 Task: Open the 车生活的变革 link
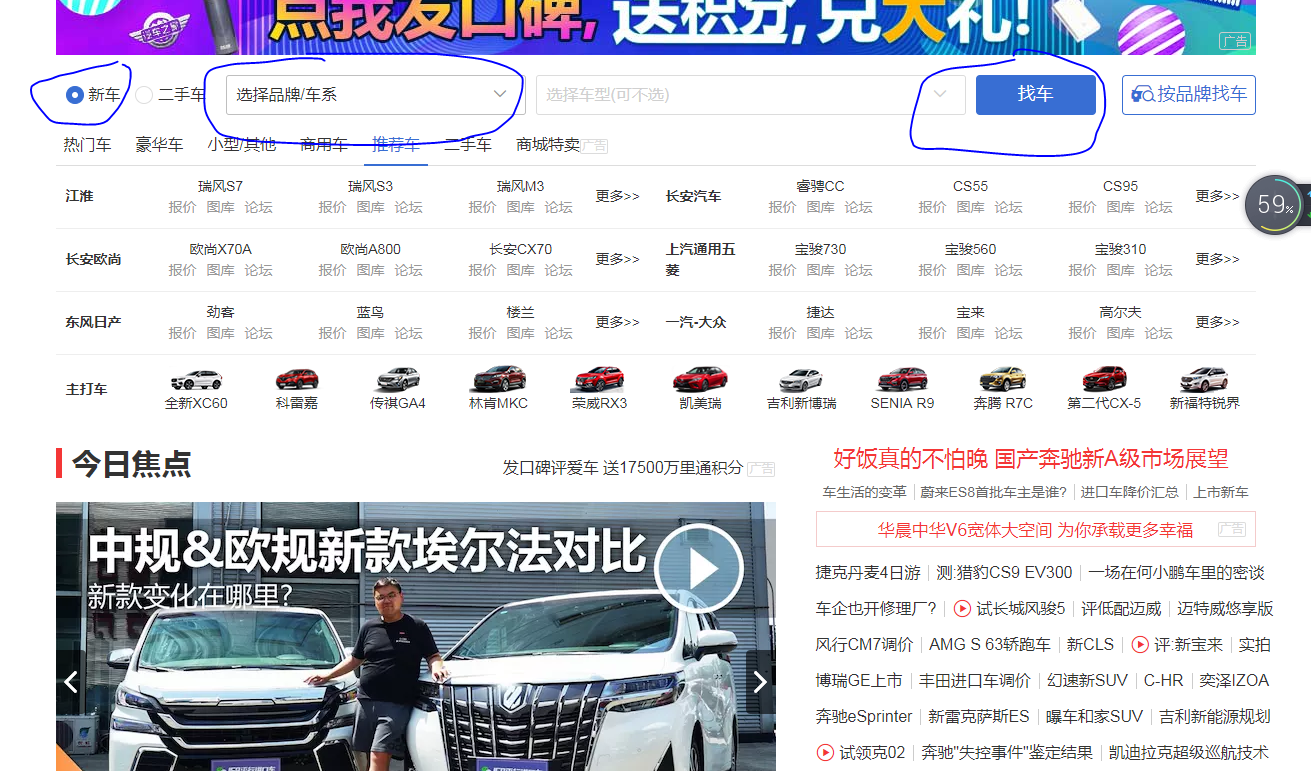tap(864, 492)
